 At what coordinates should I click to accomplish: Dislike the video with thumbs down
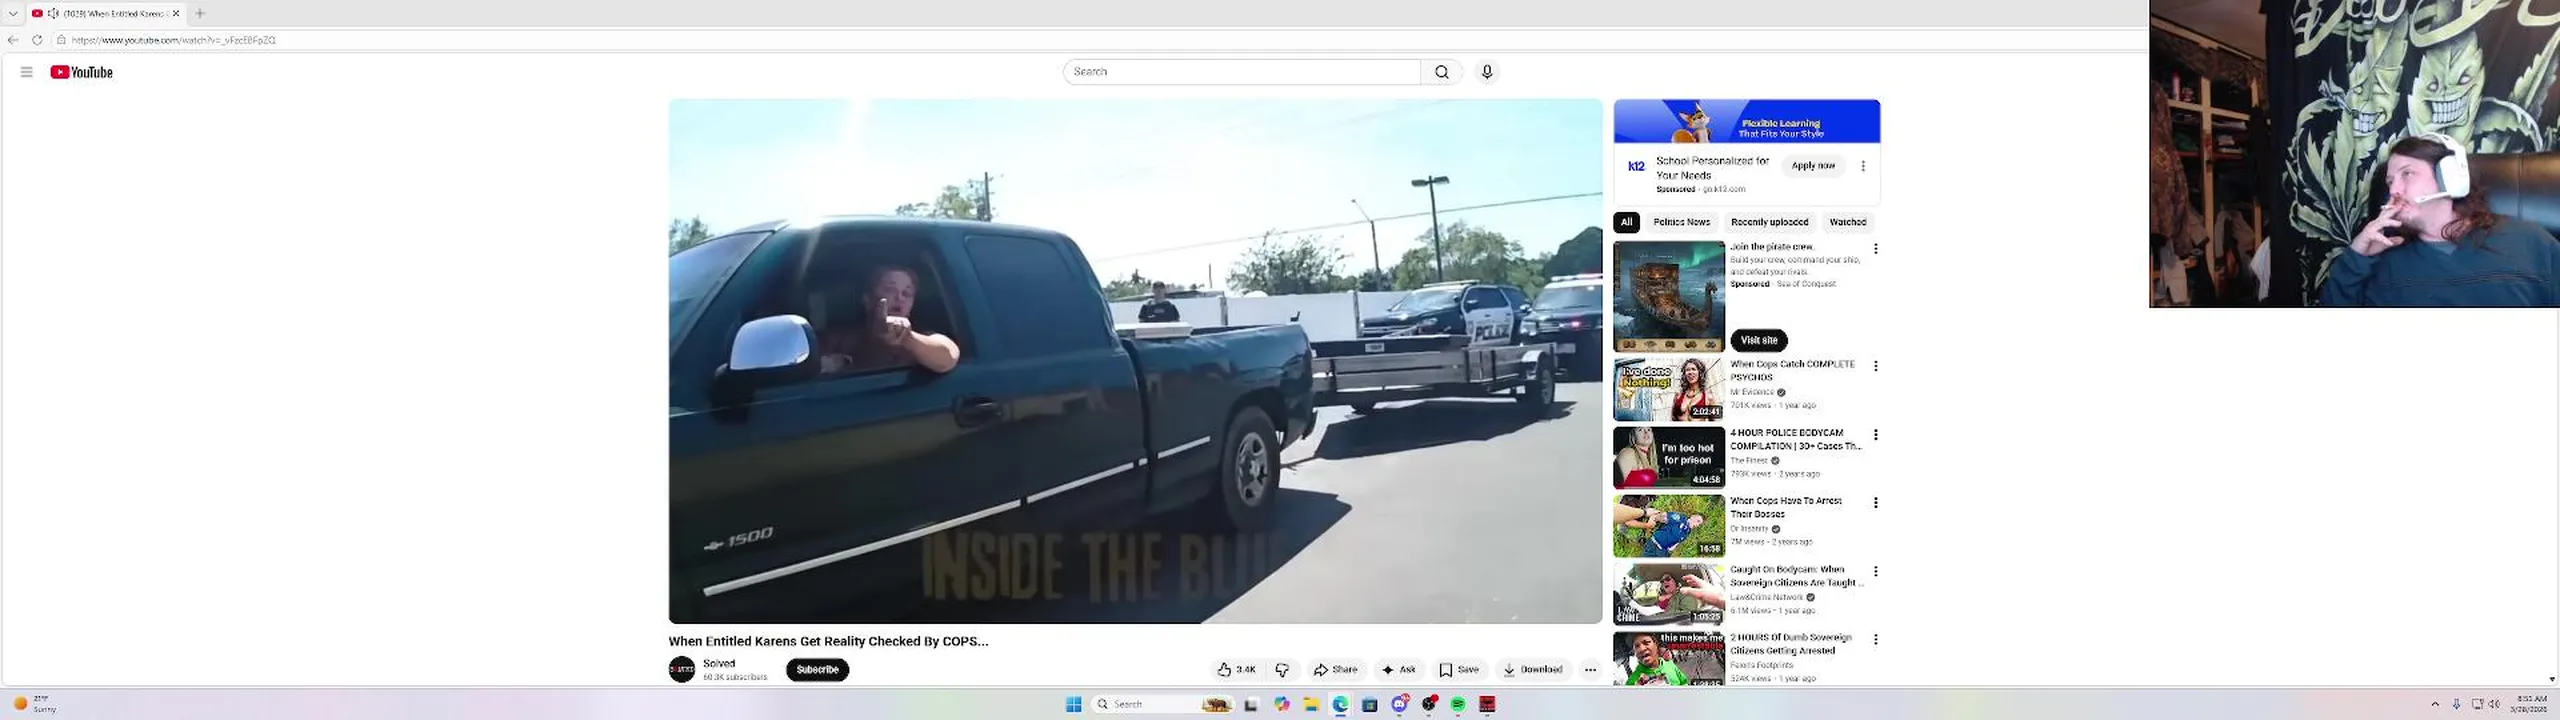(x=1282, y=670)
